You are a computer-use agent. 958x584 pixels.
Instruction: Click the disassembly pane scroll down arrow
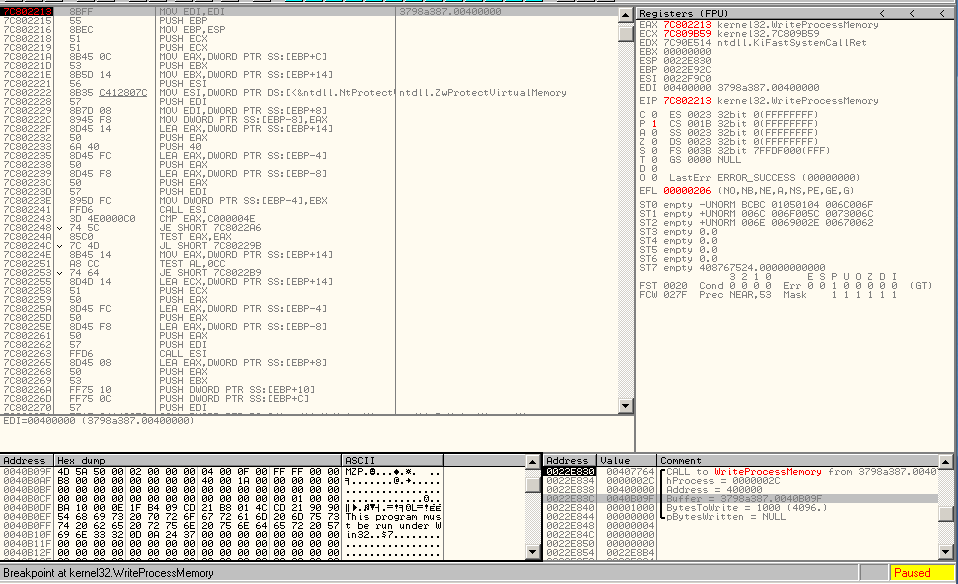pyautogui.click(x=625, y=406)
